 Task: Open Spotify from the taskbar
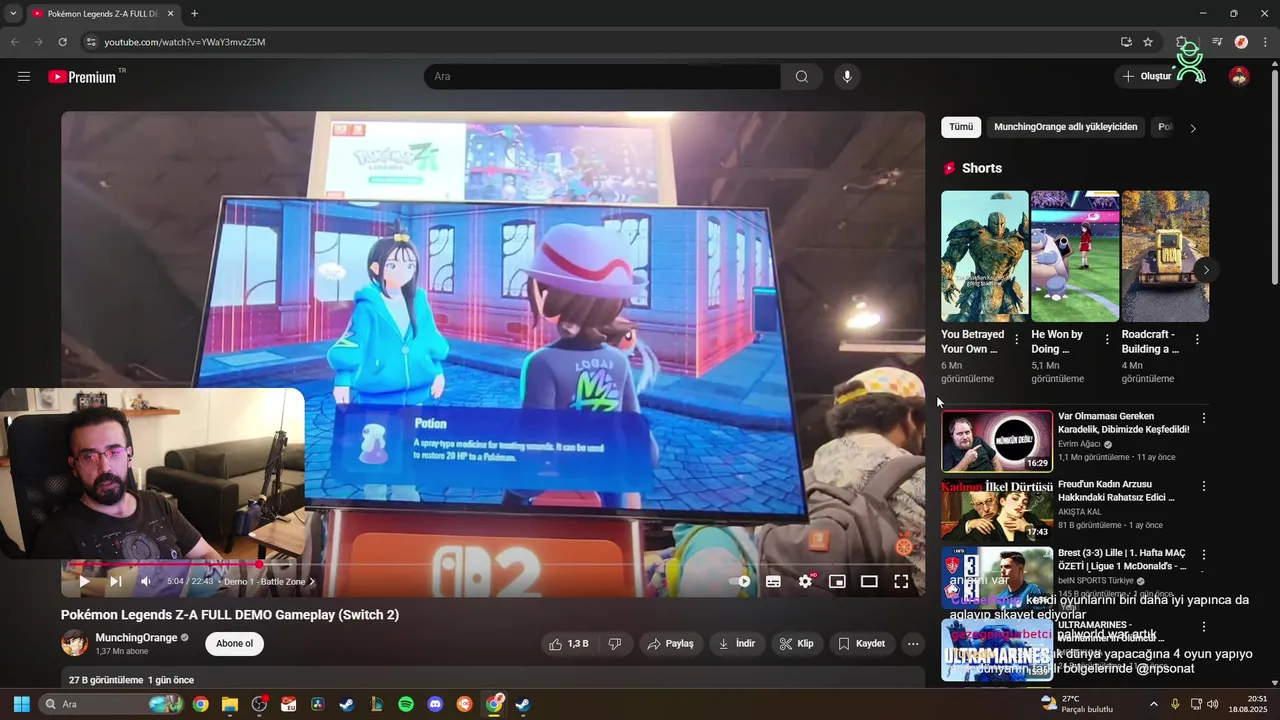[x=406, y=704]
